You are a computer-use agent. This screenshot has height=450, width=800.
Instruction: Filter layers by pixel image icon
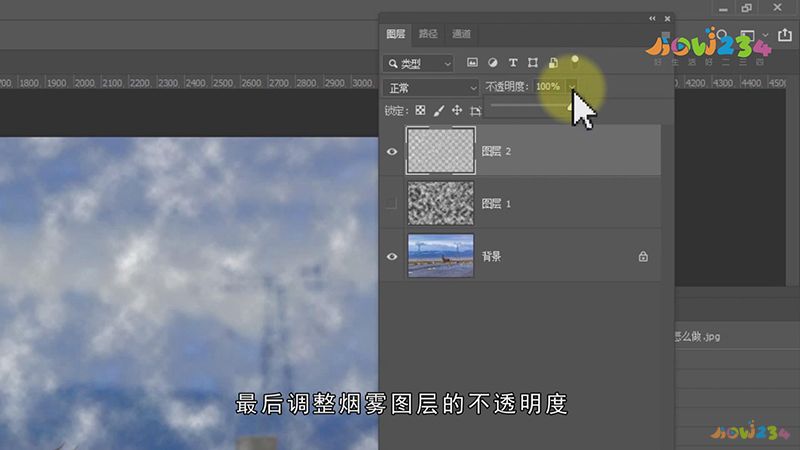pos(472,62)
